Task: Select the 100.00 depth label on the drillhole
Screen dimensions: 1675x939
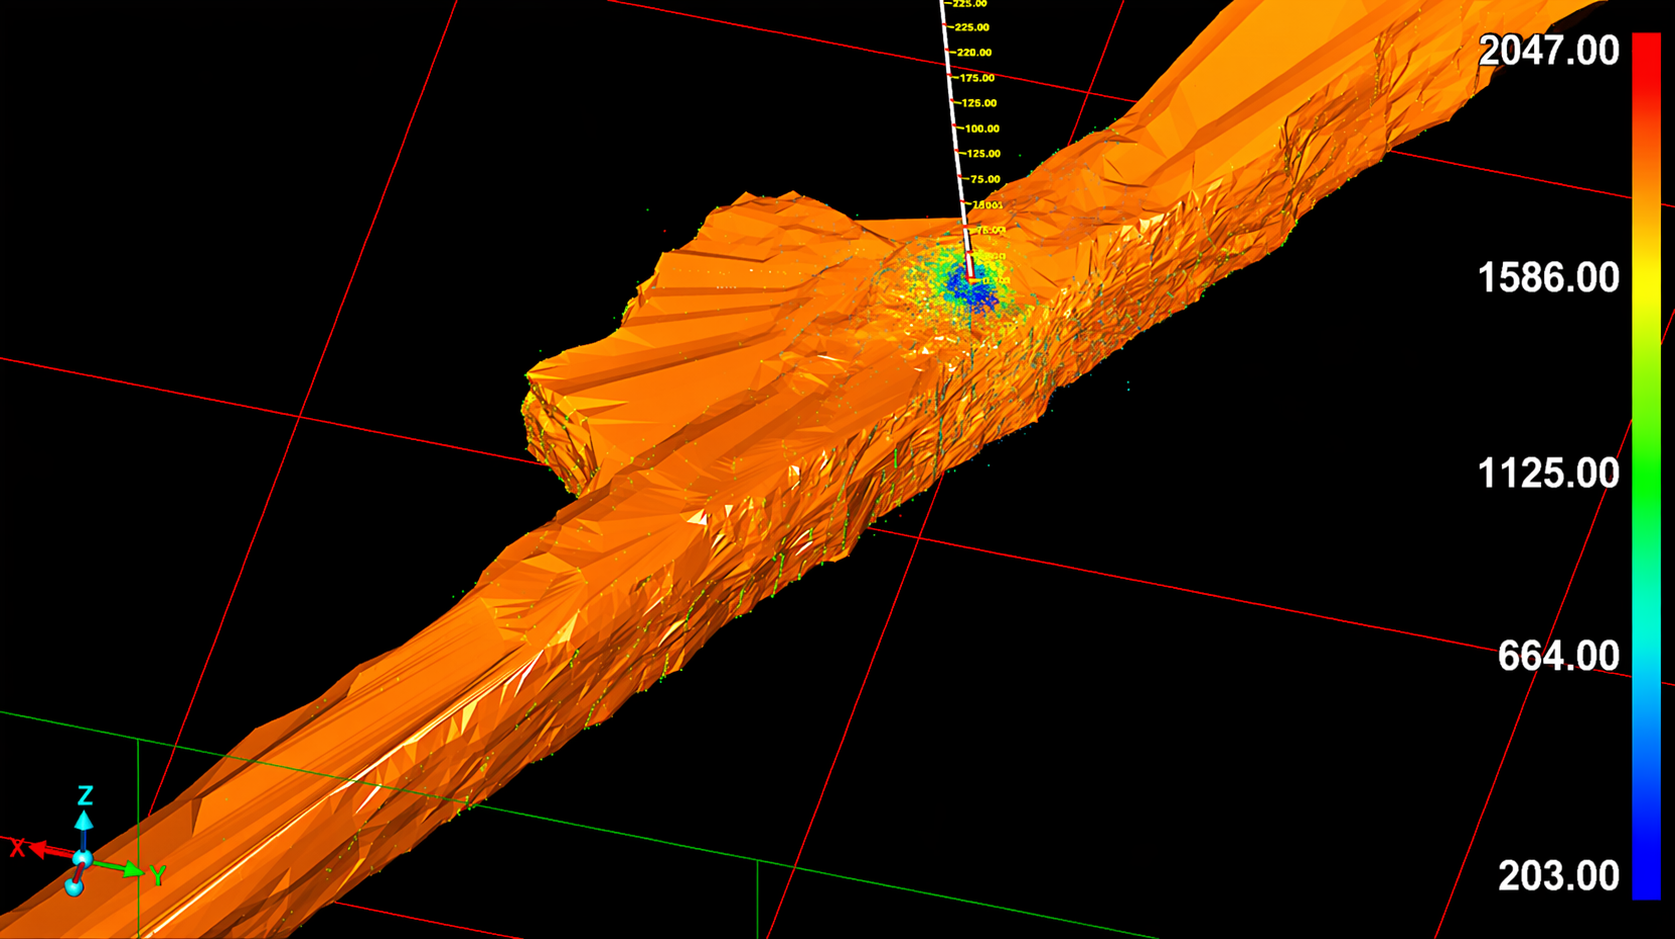Action: (x=982, y=129)
